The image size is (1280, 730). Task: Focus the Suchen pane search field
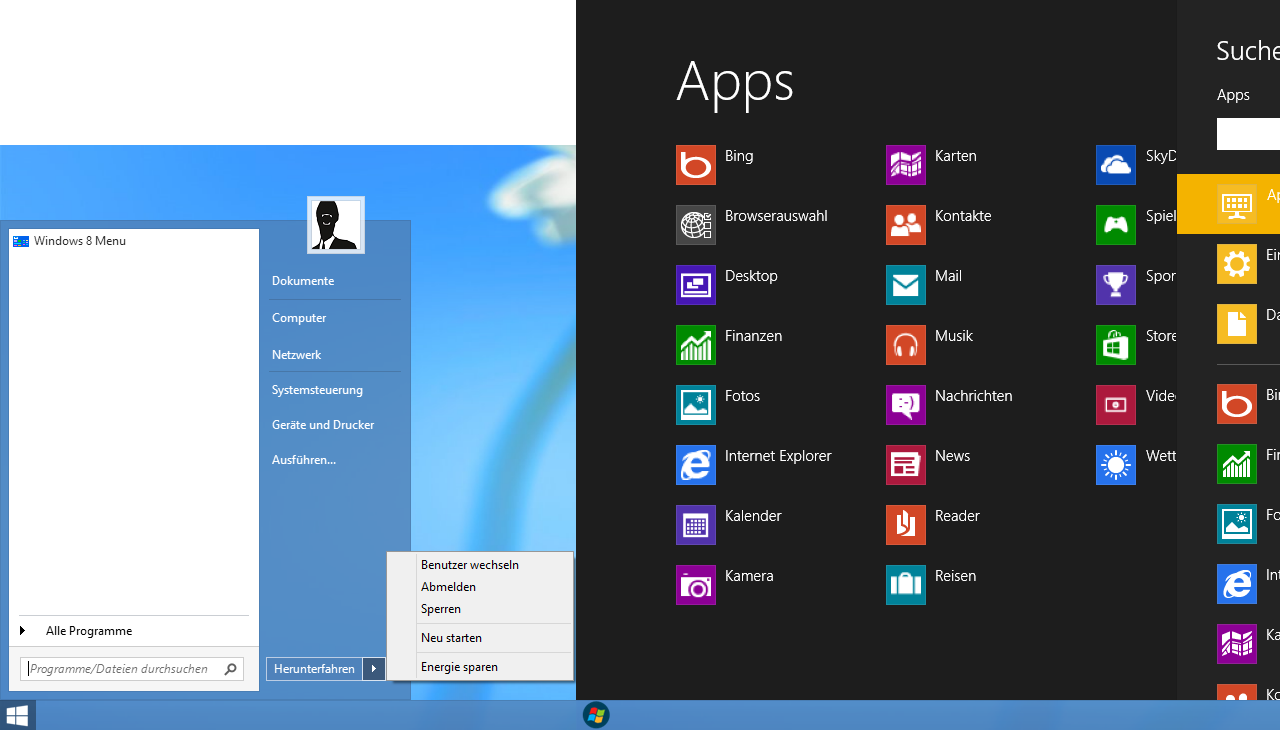(x=1248, y=134)
